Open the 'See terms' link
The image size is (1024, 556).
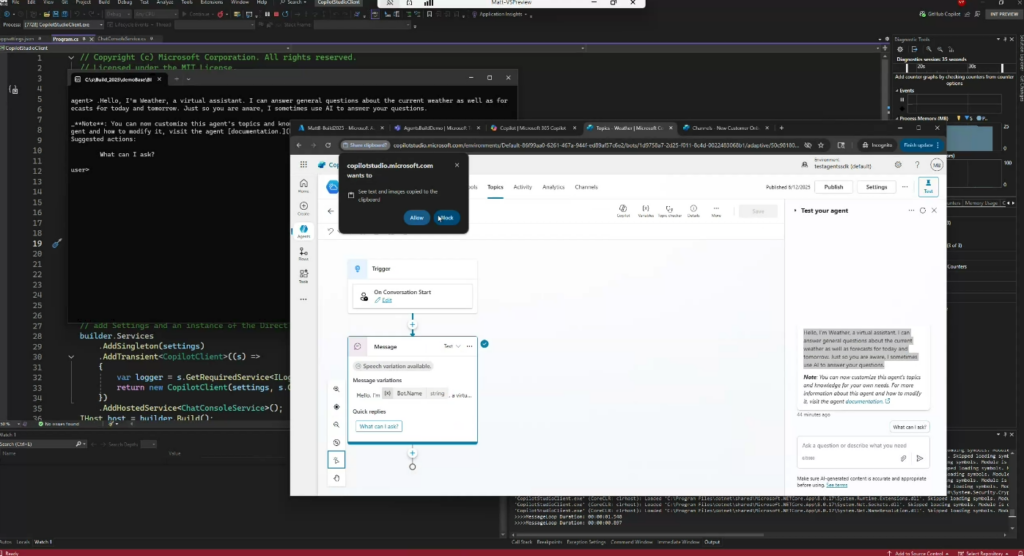tap(837, 485)
